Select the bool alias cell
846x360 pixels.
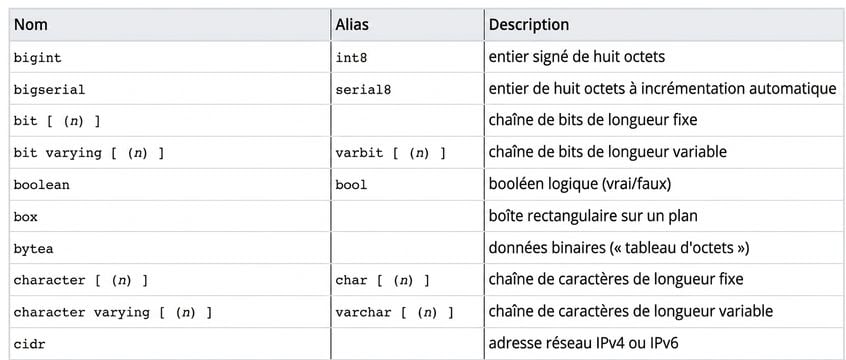click(x=407, y=185)
